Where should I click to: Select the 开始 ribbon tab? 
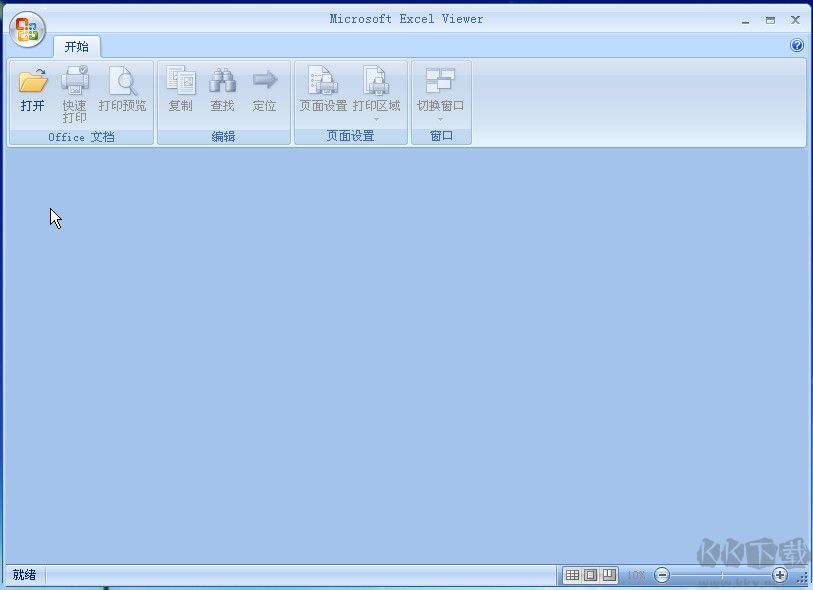(77, 45)
